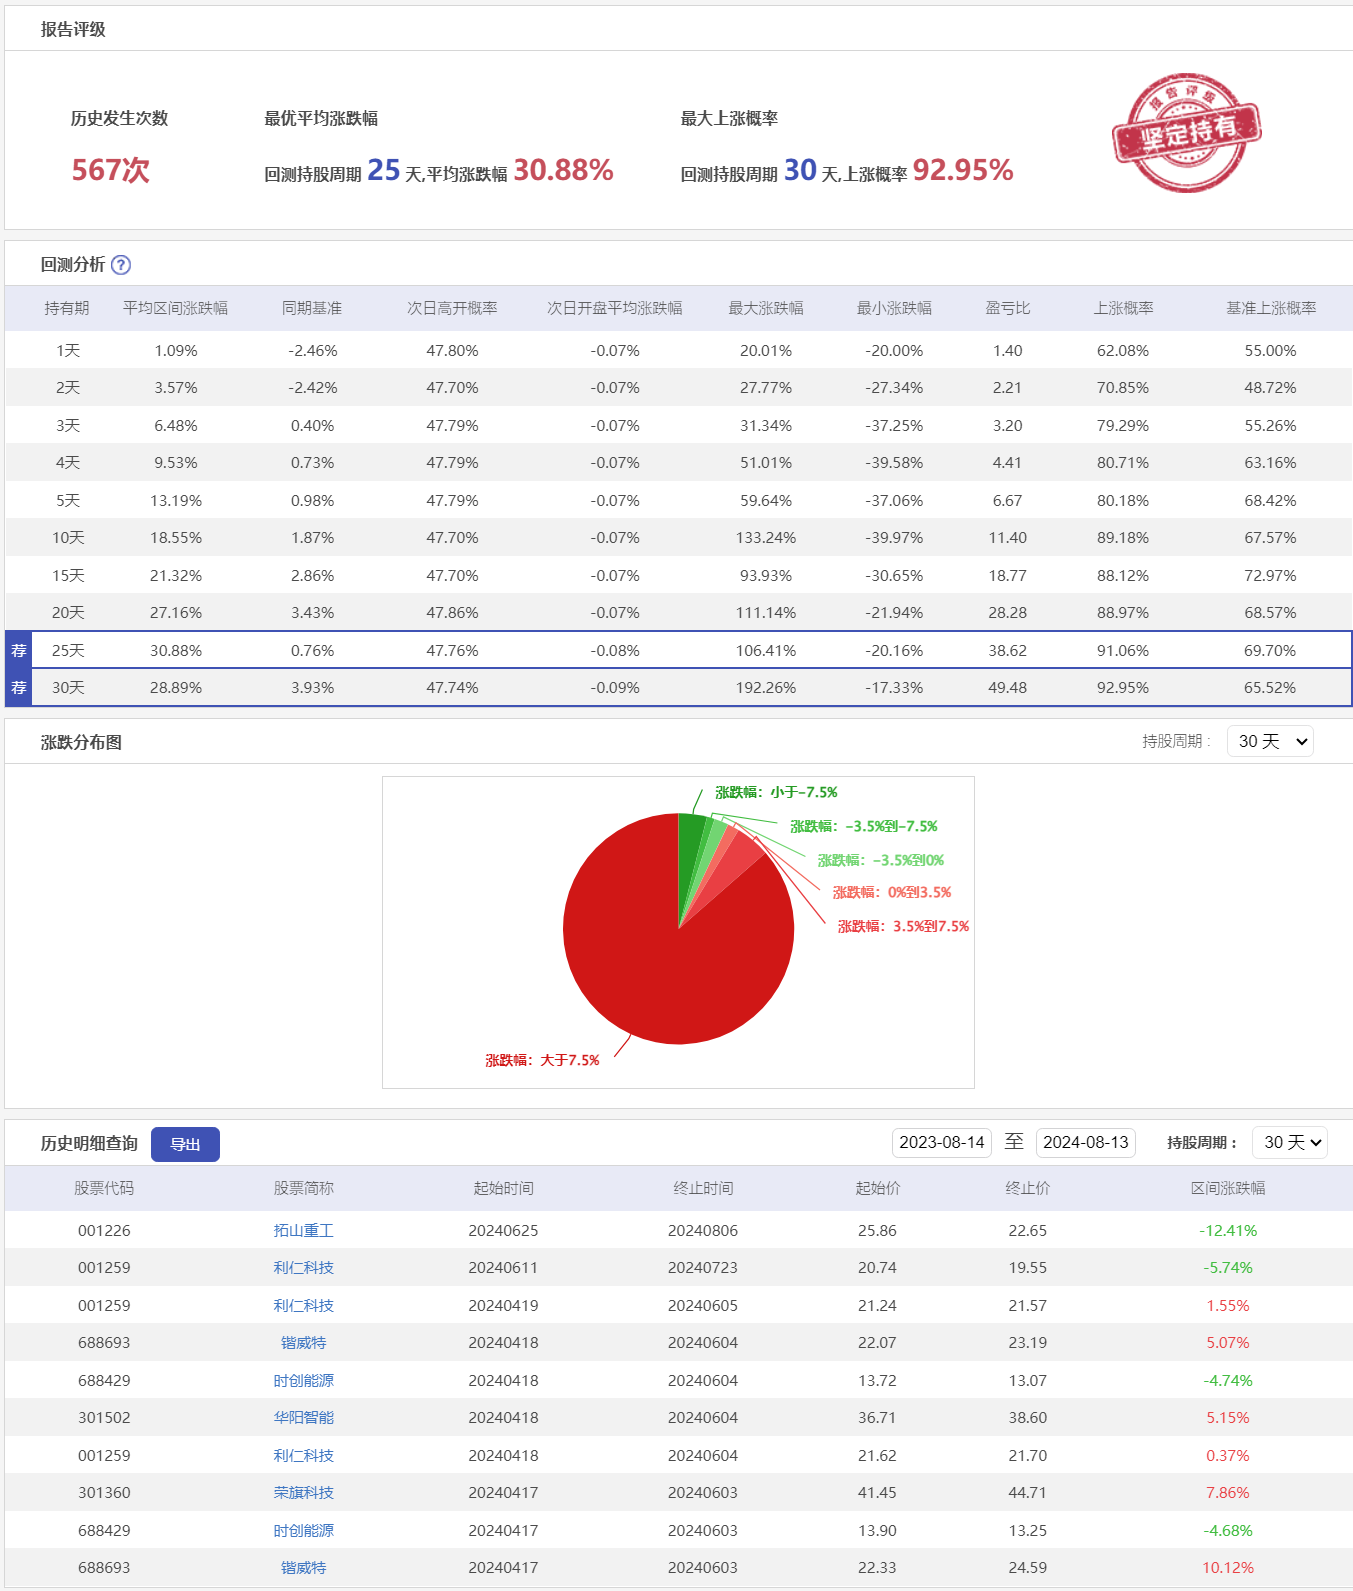Click 区间涨跌幅 column header in history table
The image size is (1353, 1591).
click(1227, 1188)
